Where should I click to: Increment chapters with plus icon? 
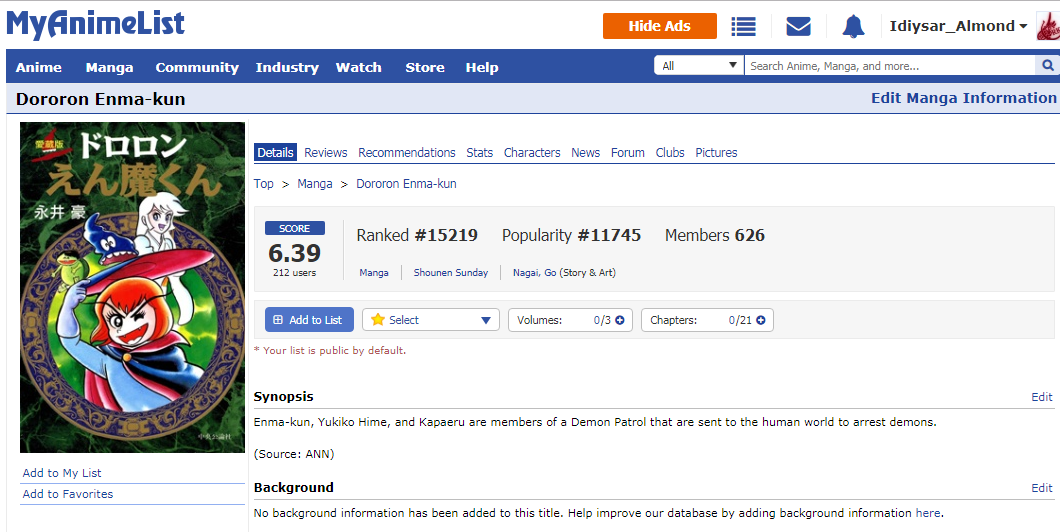[x=761, y=320]
